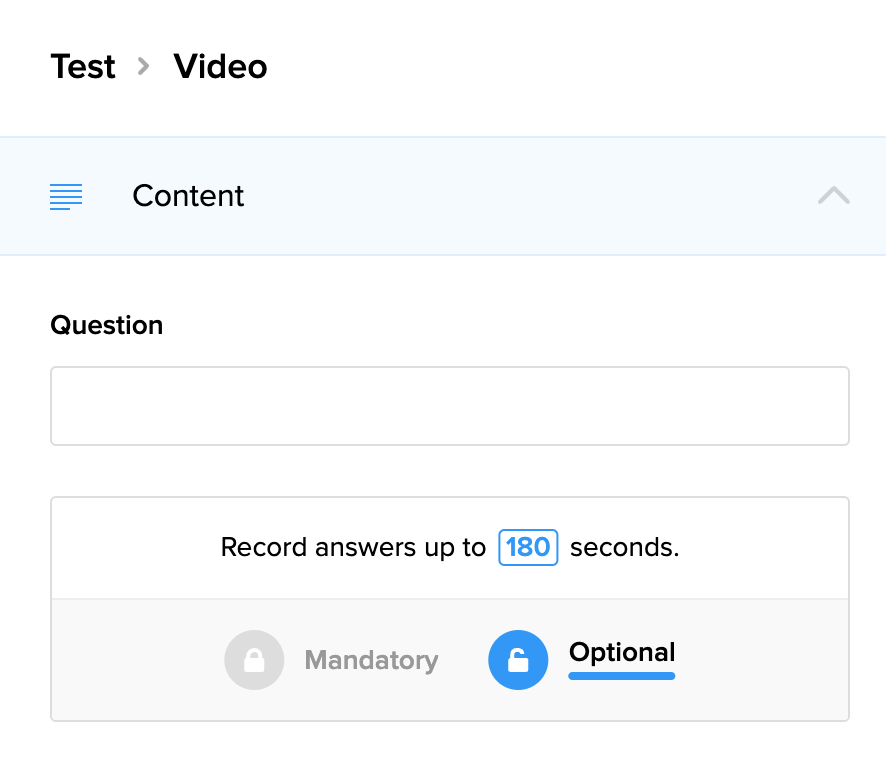This screenshot has width=886, height=768.
Task: Click the Video breadcrumb title
Action: pos(220,67)
